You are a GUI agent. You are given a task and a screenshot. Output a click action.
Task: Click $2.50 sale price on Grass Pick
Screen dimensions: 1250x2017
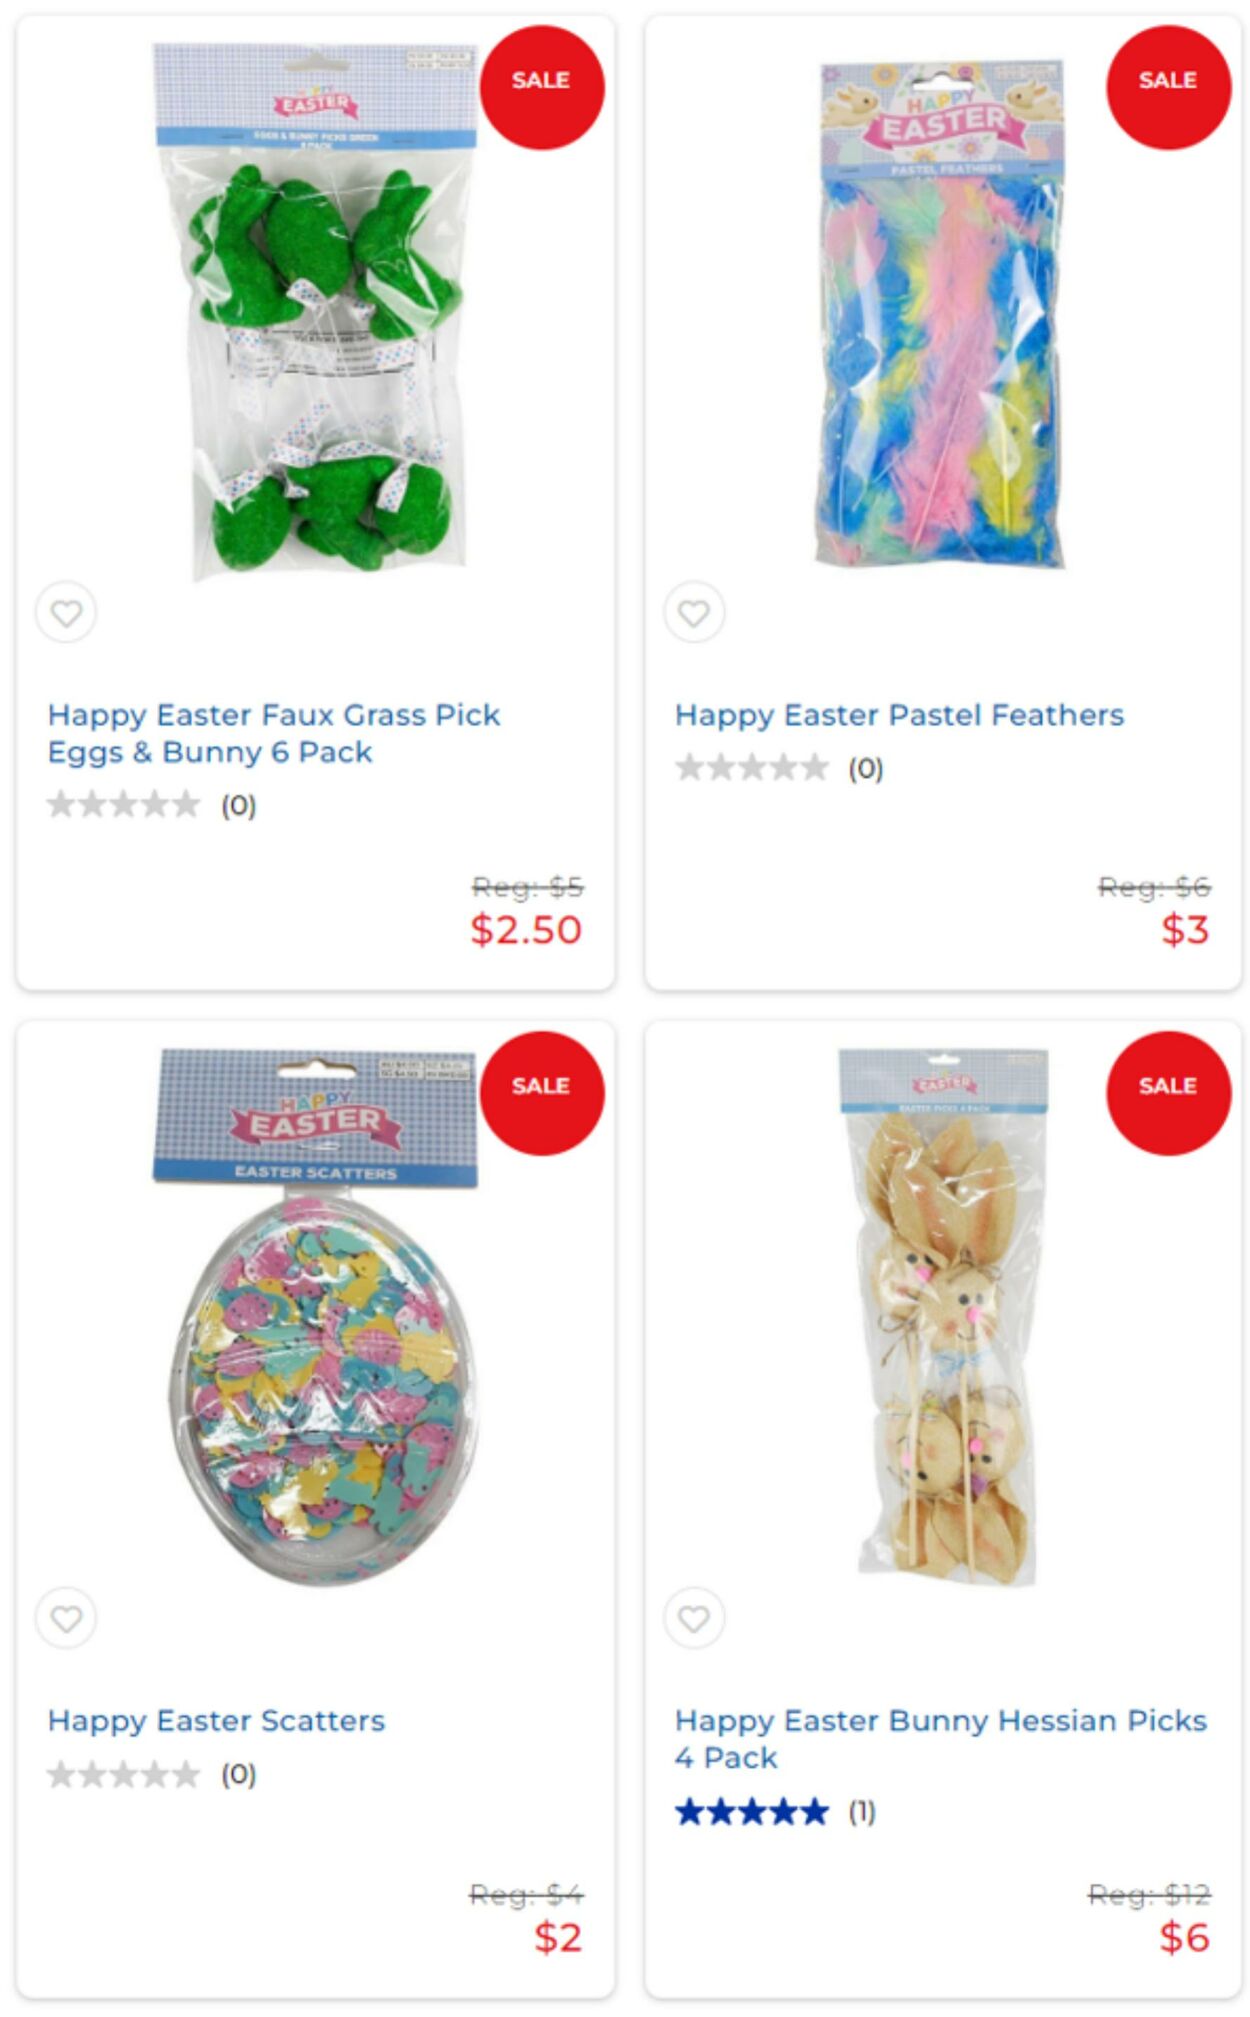point(526,930)
